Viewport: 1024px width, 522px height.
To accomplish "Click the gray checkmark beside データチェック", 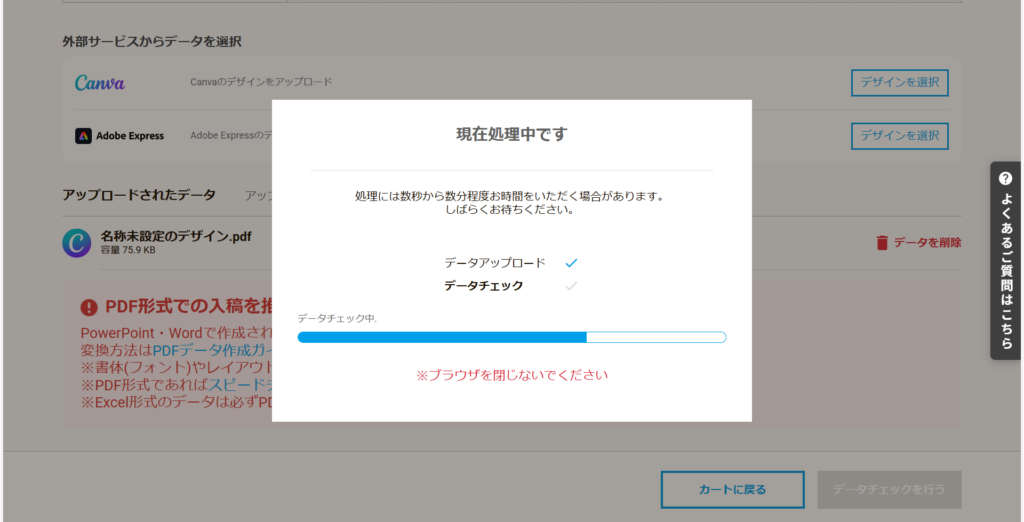I will pyautogui.click(x=571, y=286).
